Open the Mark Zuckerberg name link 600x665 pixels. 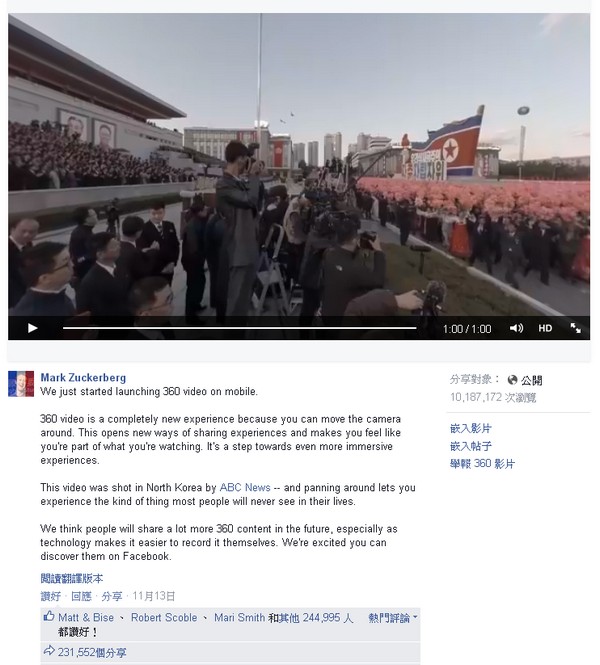tap(83, 377)
